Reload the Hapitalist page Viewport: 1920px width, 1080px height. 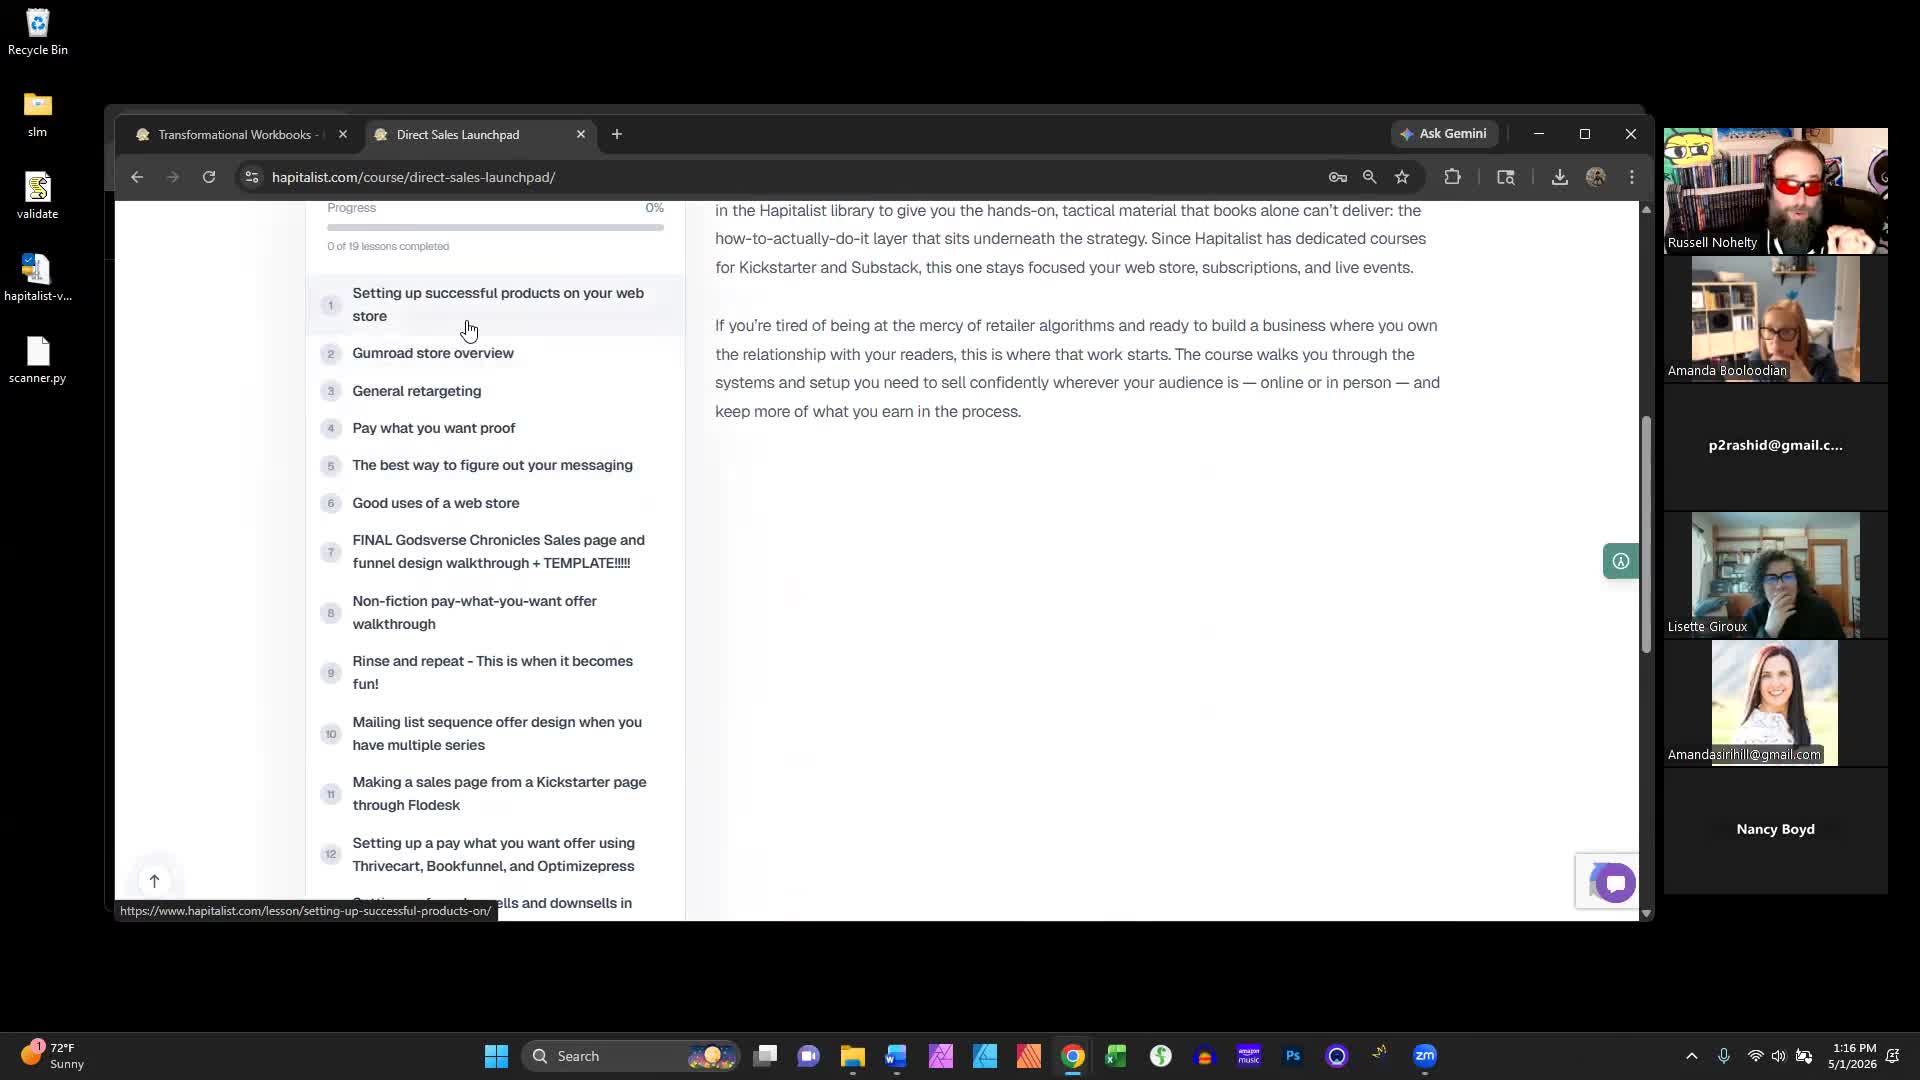coord(209,177)
